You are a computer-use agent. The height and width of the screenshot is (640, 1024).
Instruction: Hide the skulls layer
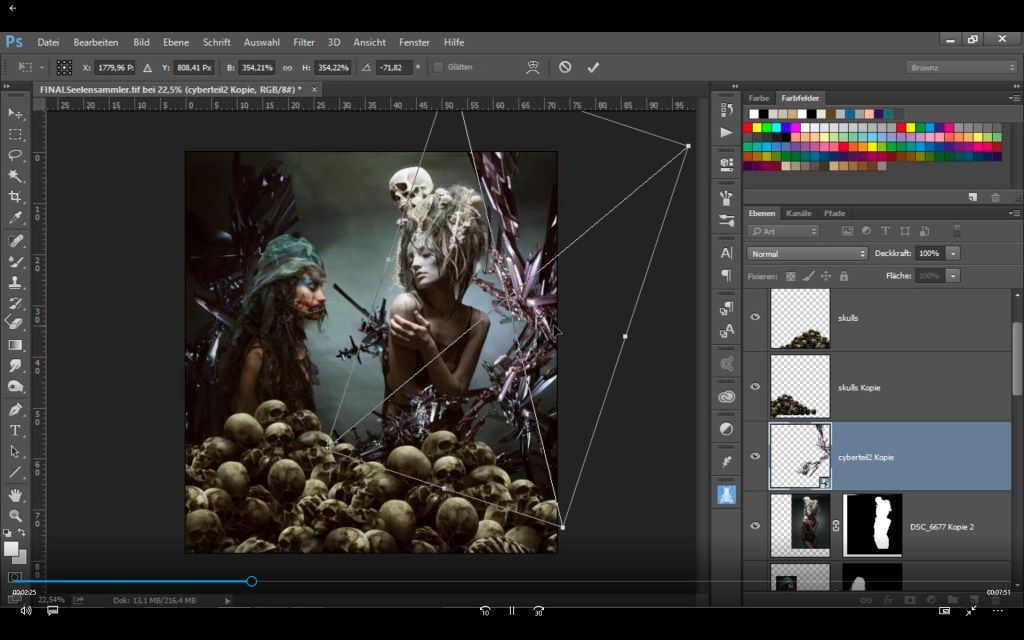[755, 318]
